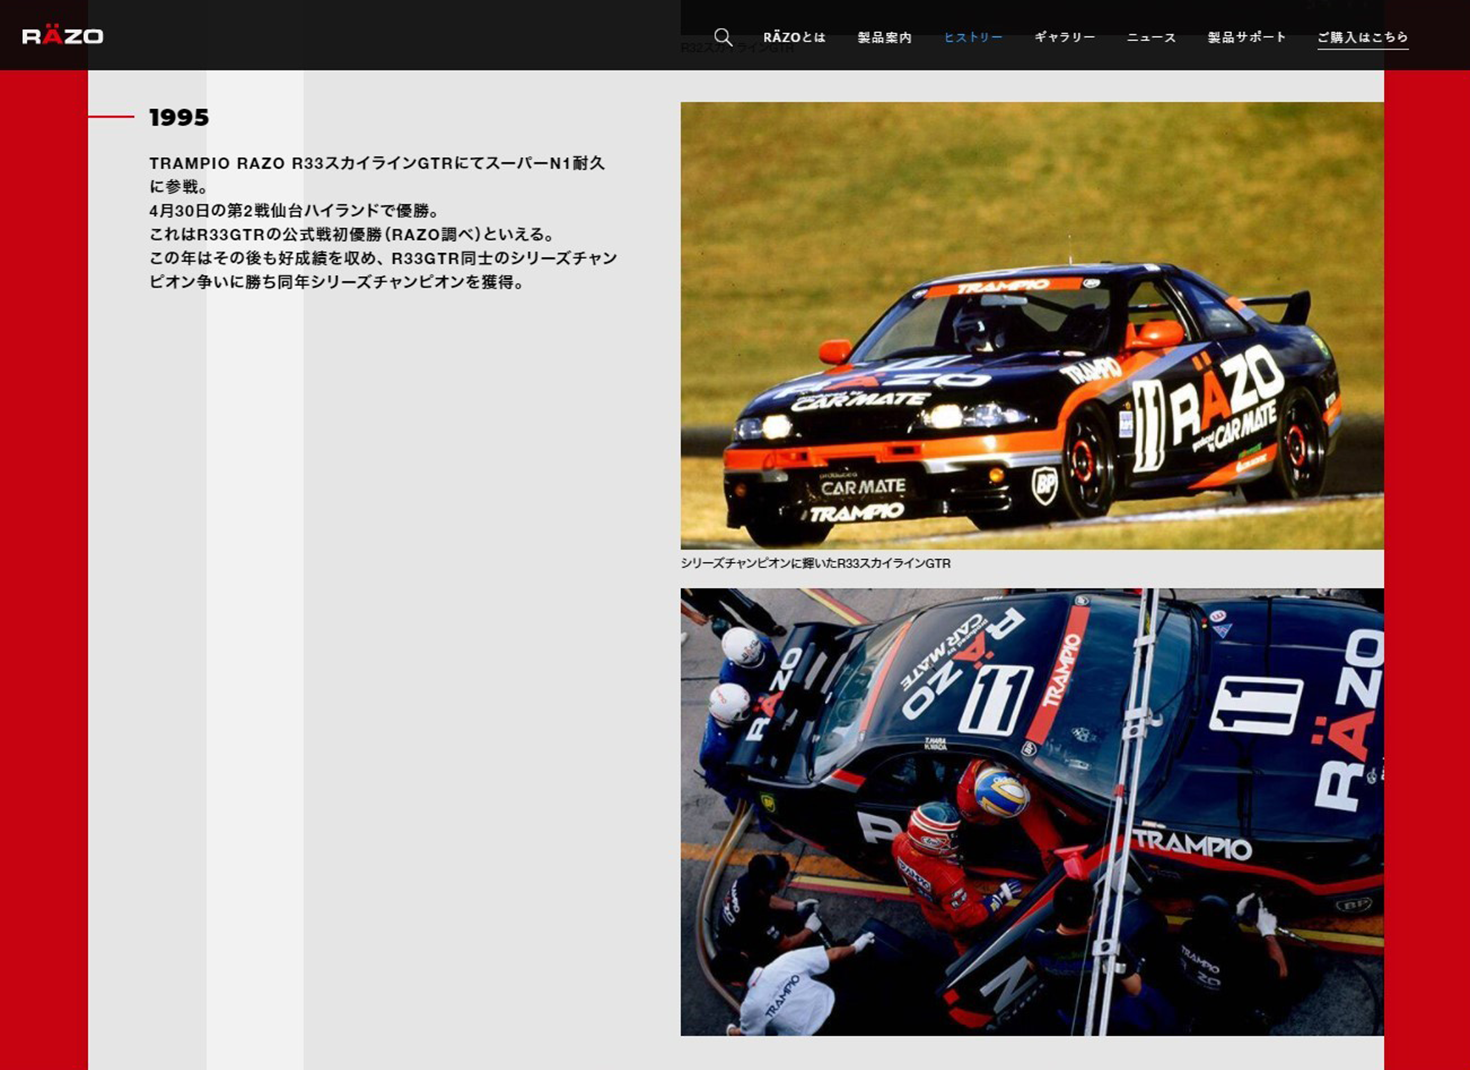
Task: Click the line beginning この年はその後も好成績を収め
Action: pyautogui.click(x=383, y=258)
